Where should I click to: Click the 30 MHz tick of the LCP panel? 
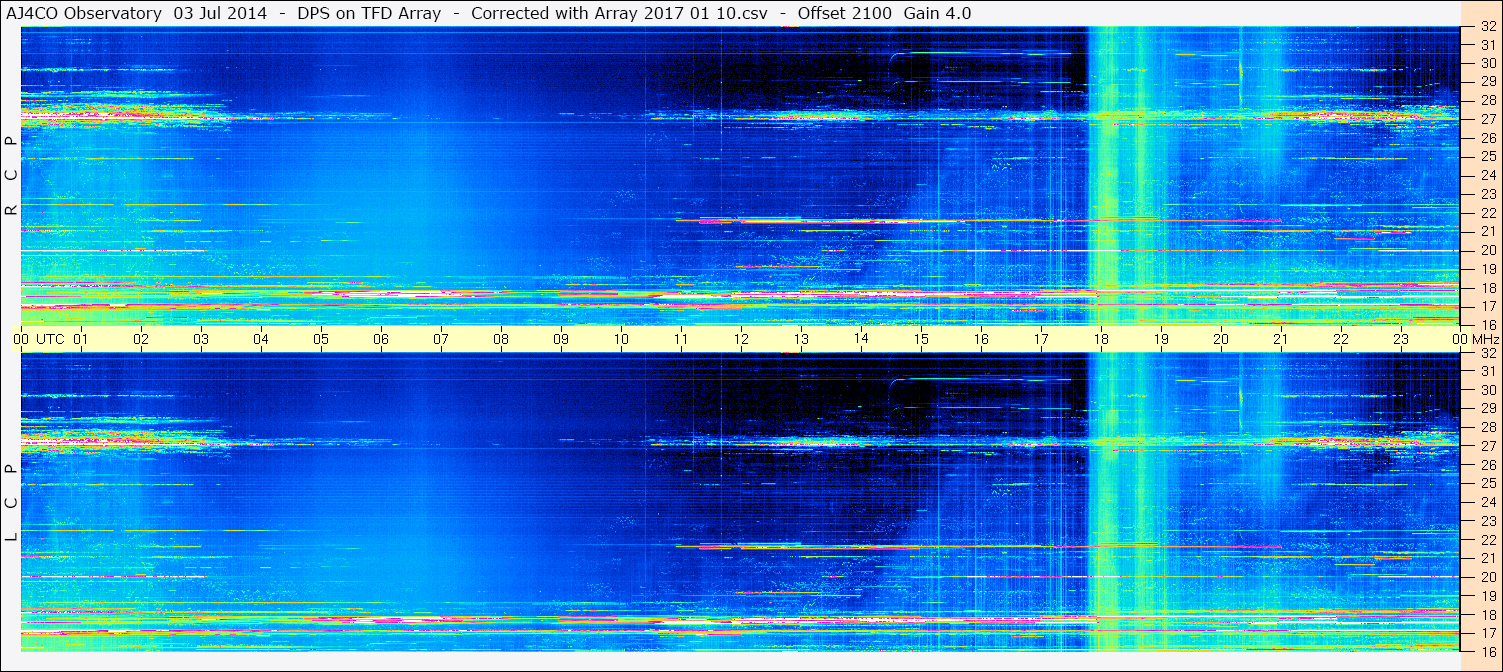point(1488,390)
